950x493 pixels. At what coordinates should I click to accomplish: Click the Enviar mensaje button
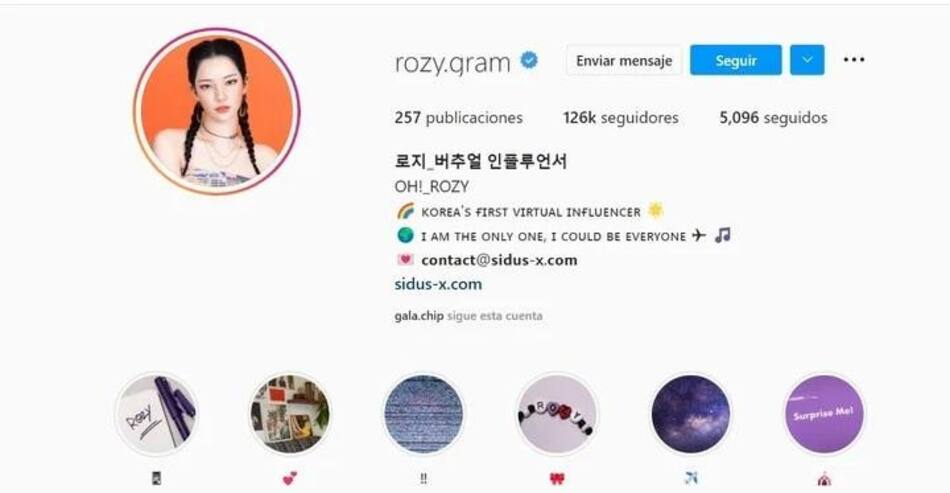point(624,61)
